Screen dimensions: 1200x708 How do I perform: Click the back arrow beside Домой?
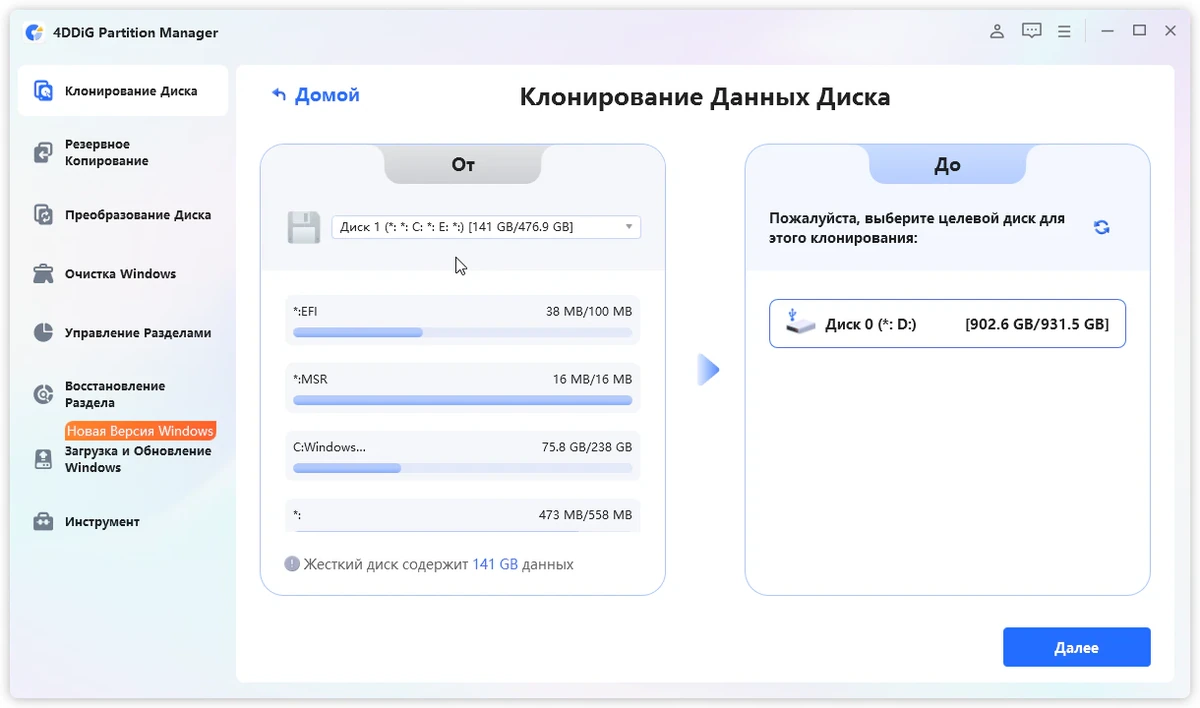(279, 95)
